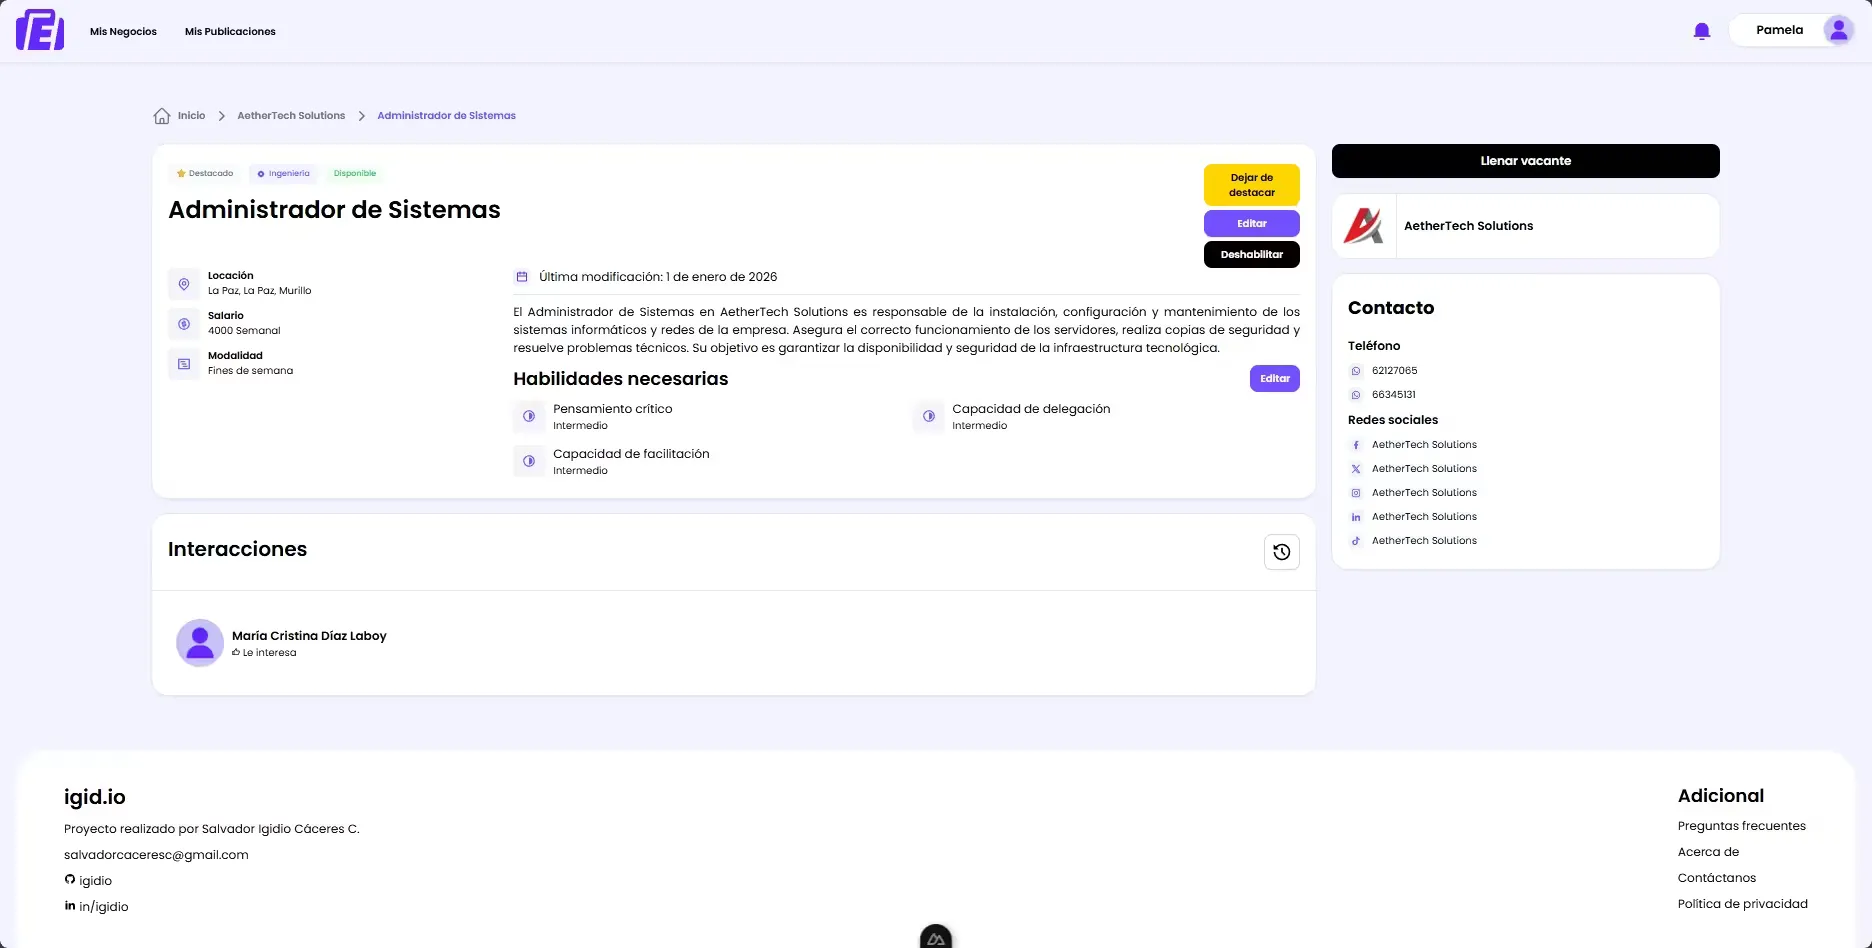Go to 'Mis Negocios'
Viewport: 1872px width, 948px height.
click(123, 31)
